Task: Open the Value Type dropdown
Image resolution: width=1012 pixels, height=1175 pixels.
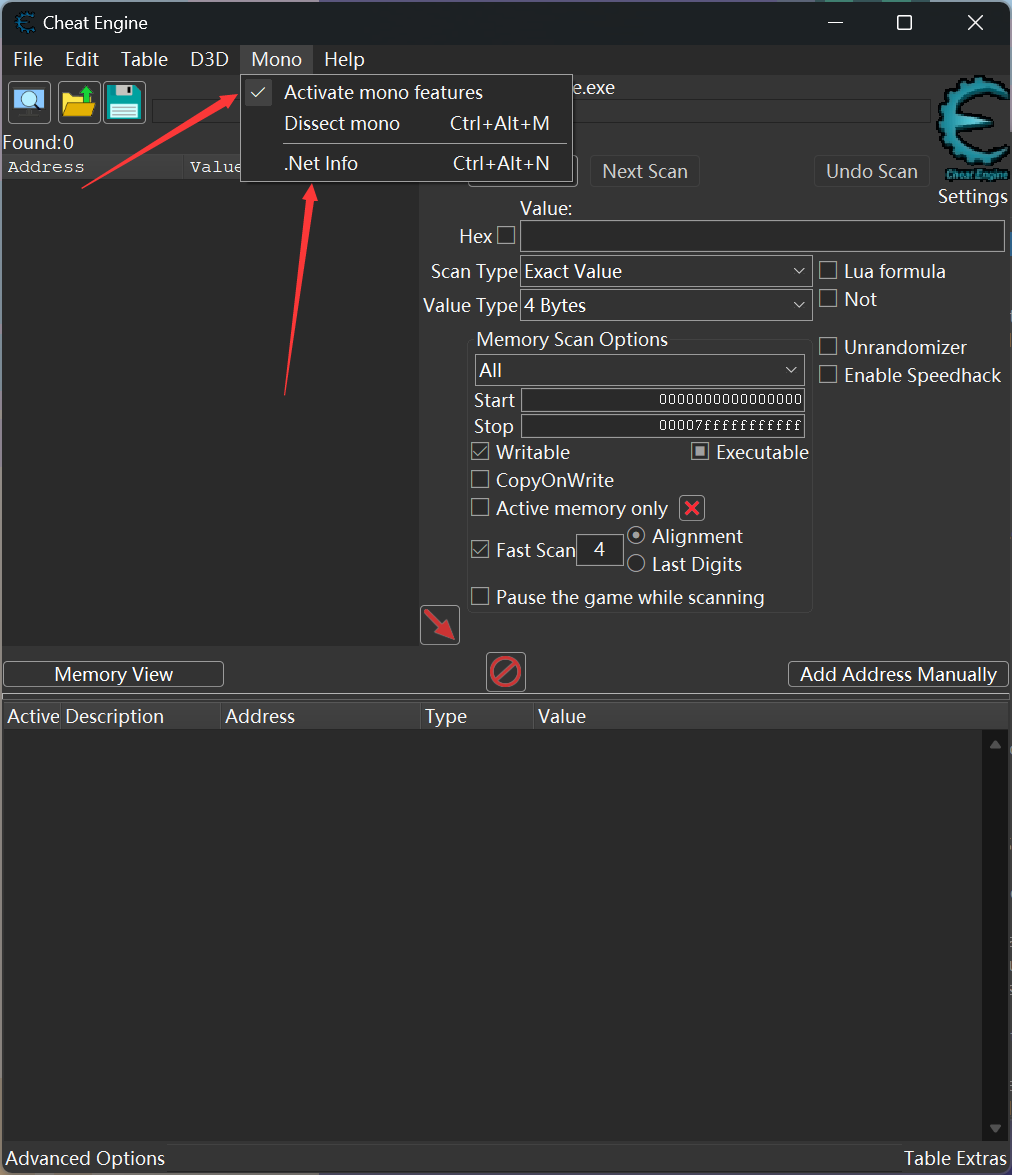Action: click(666, 305)
